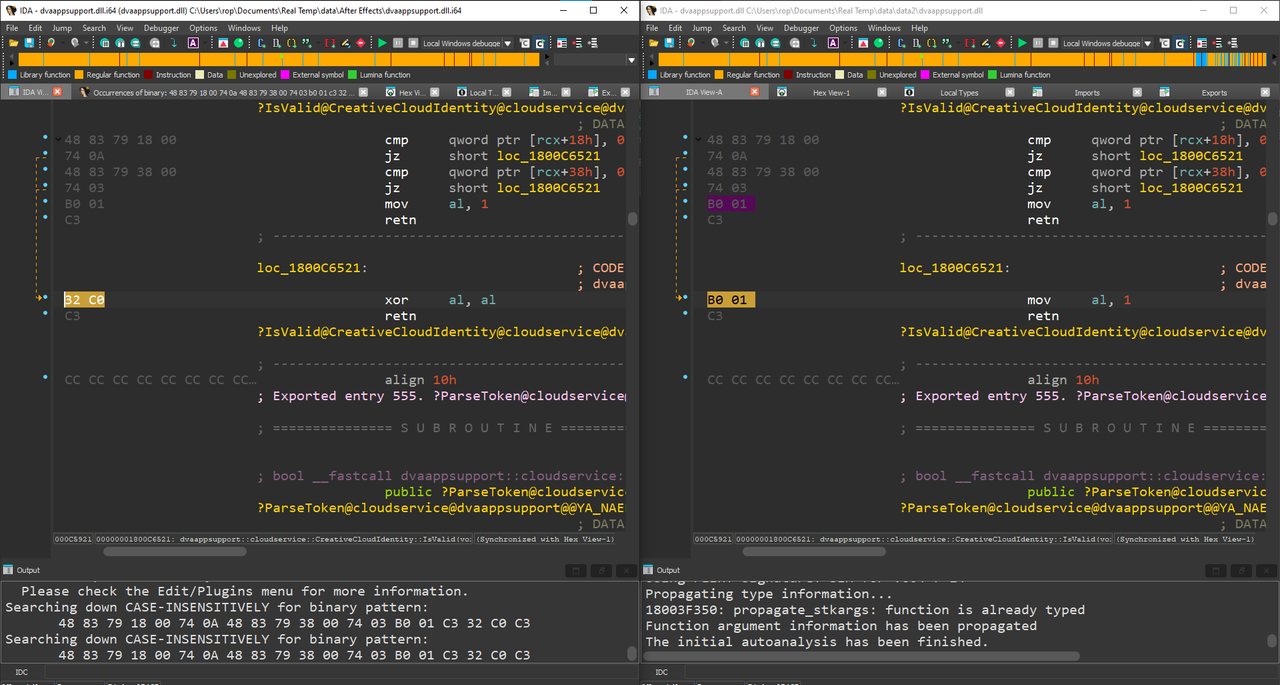Viewport: 1280px width, 685px height.
Task: Toggle breakpoint dot beside first cmp line, left window
Action: coord(46,140)
